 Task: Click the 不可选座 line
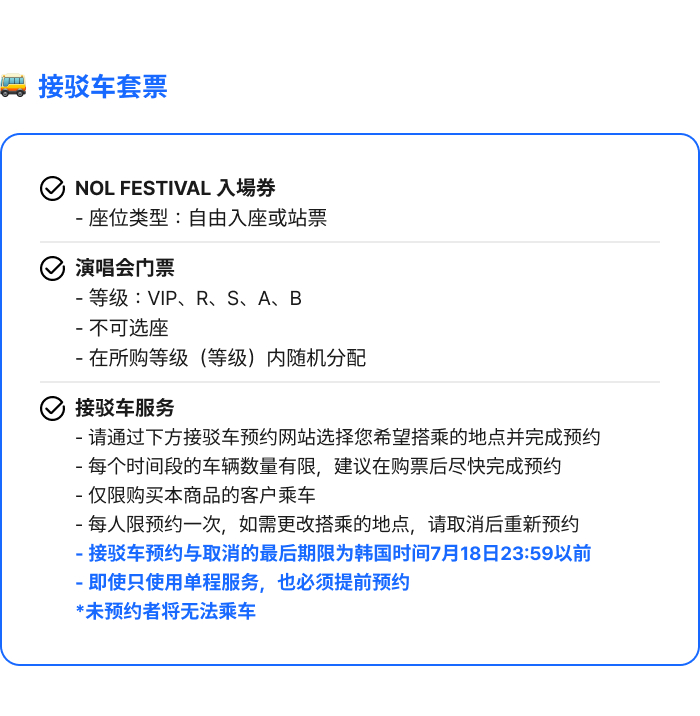122,328
